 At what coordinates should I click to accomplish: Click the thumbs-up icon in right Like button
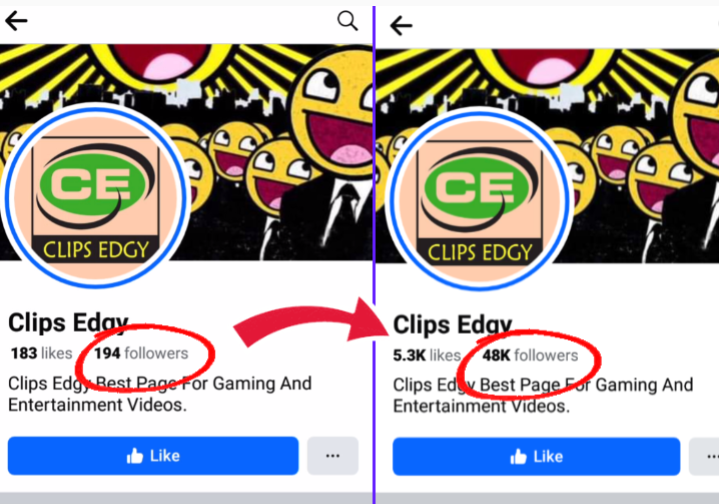[518, 457]
